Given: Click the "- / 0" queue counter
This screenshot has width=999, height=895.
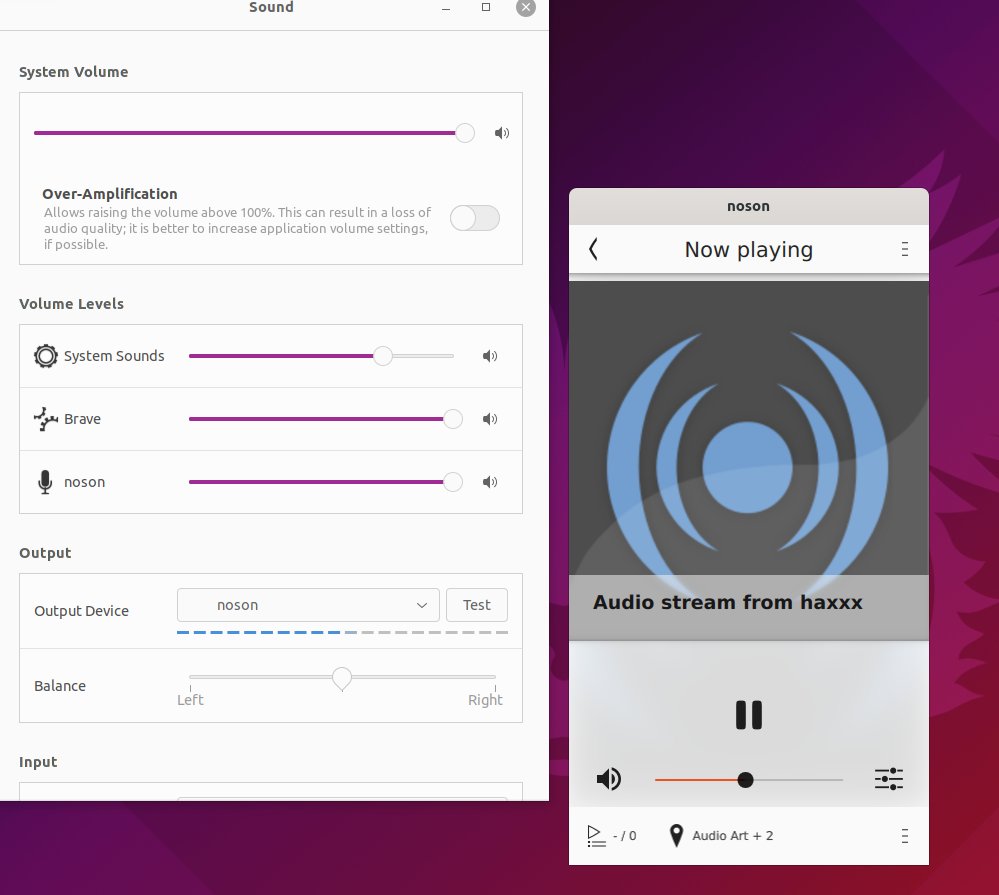Looking at the screenshot, I should [x=624, y=836].
